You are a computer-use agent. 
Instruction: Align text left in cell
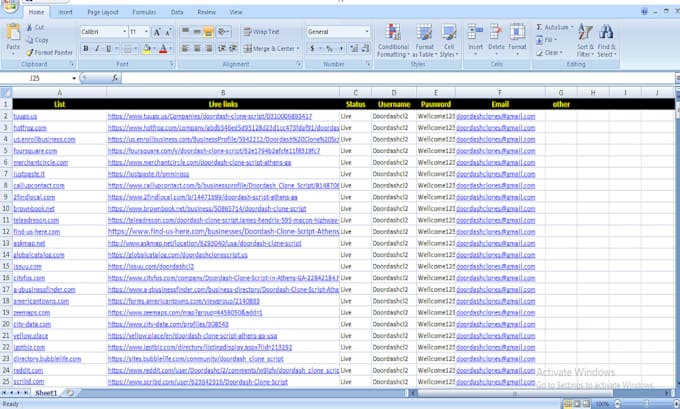pyautogui.click(x=185, y=48)
